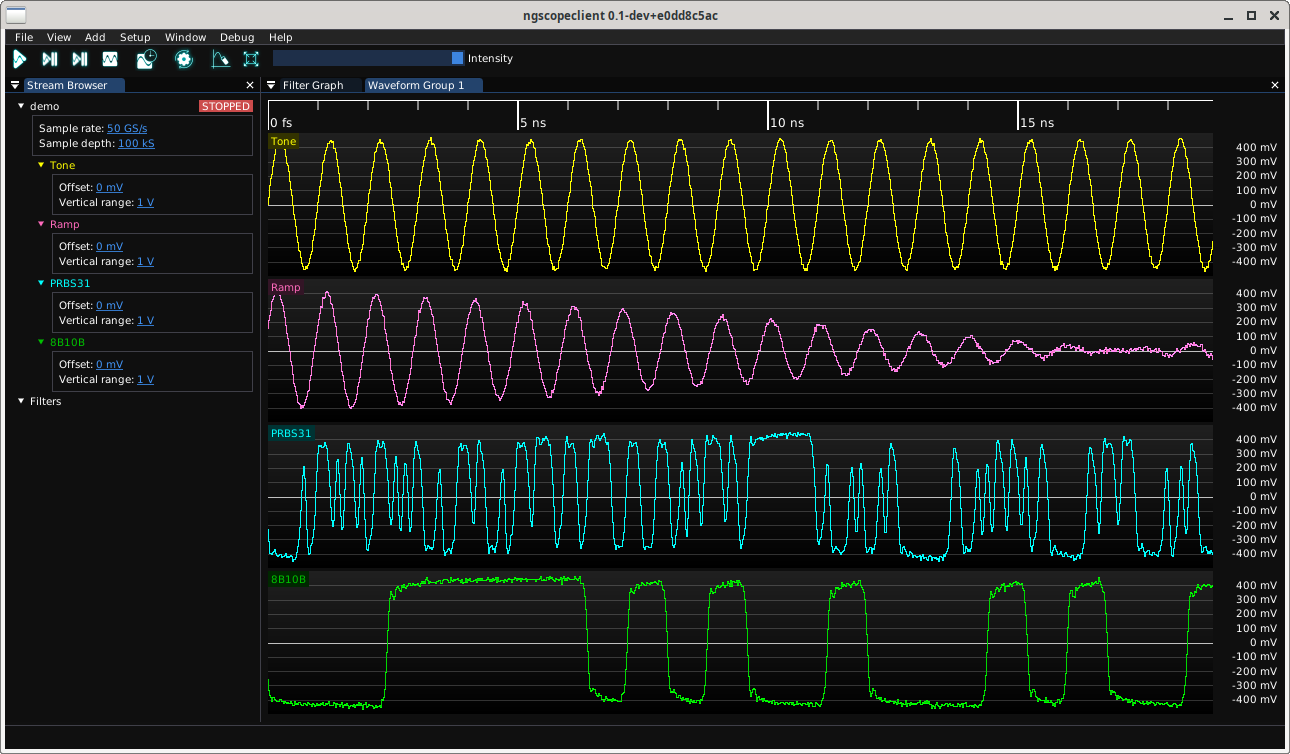Click the 8B10B channel label in the plot

[x=289, y=579]
